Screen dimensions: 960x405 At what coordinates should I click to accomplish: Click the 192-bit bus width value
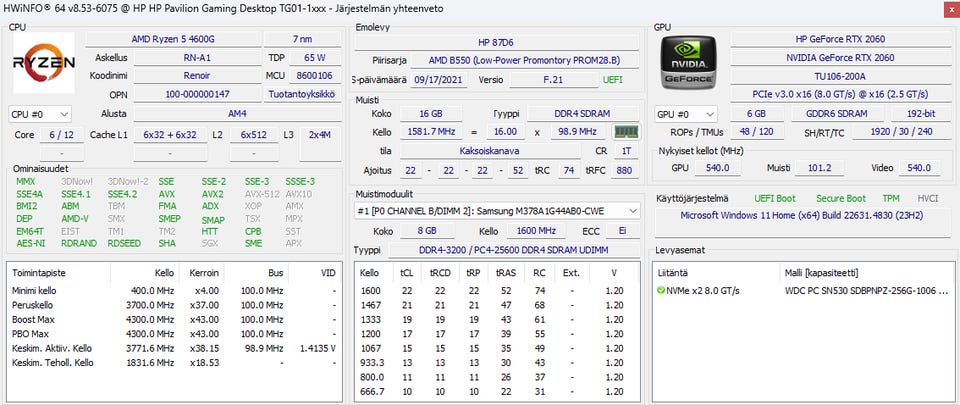tap(920, 114)
